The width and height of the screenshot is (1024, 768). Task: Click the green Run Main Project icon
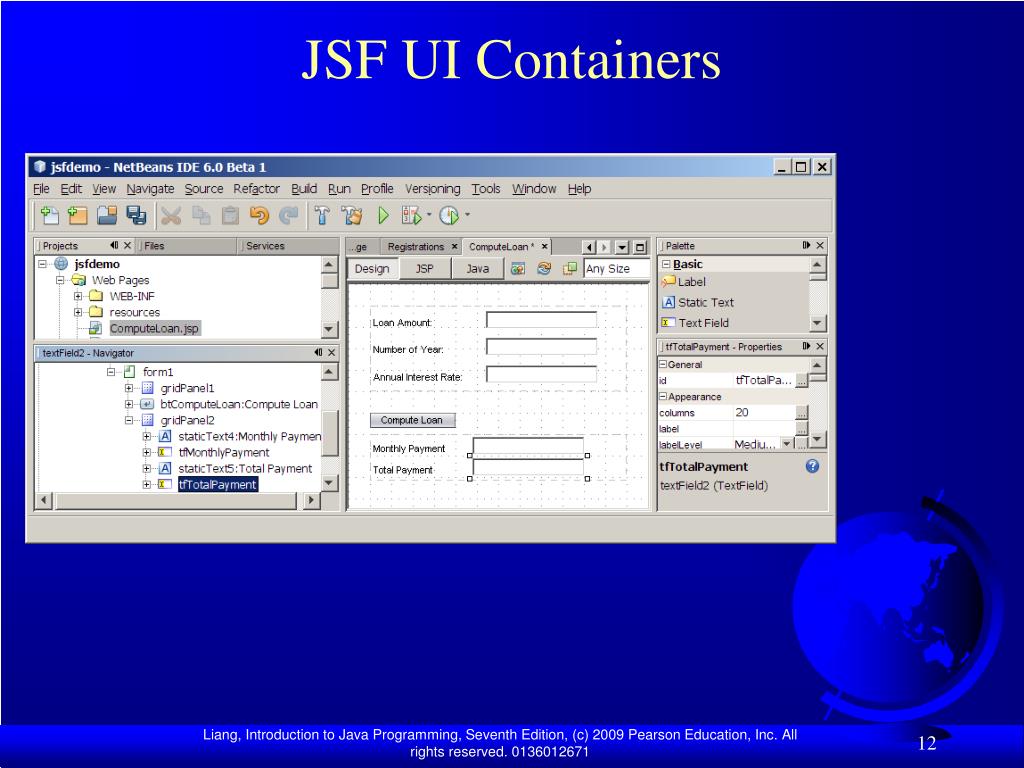coord(383,215)
